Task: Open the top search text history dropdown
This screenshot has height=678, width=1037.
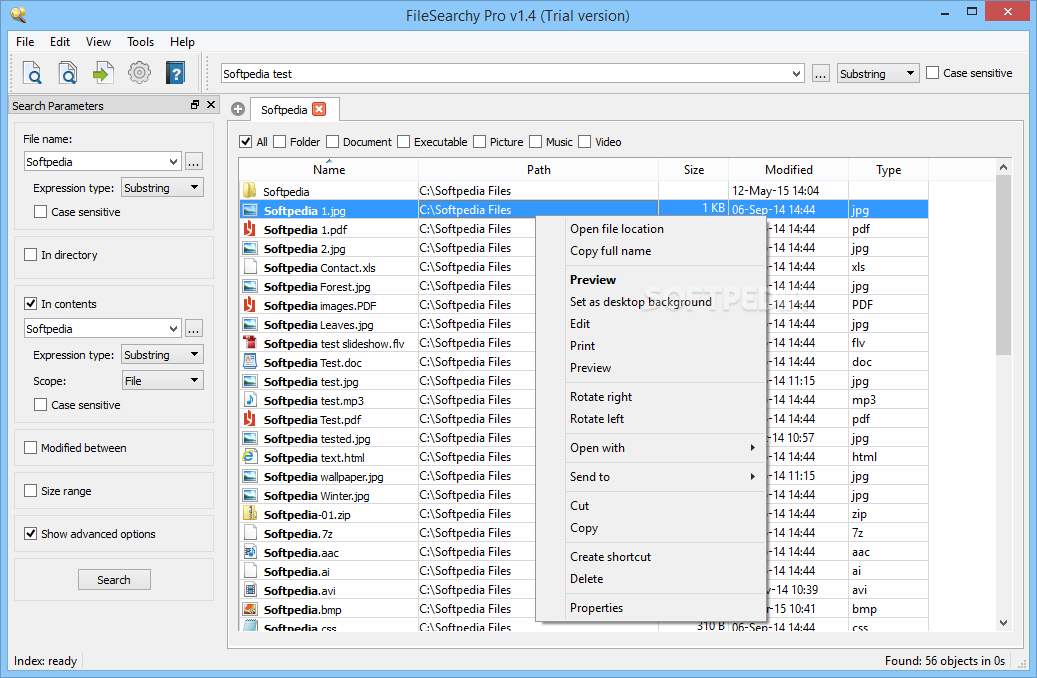Action: tap(796, 73)
